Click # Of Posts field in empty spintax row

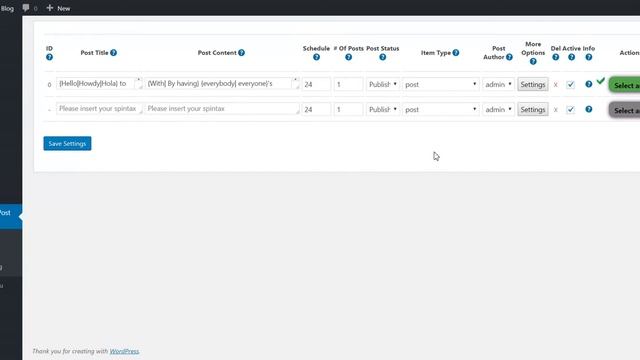pyautogui.click(x=348, y=109)
